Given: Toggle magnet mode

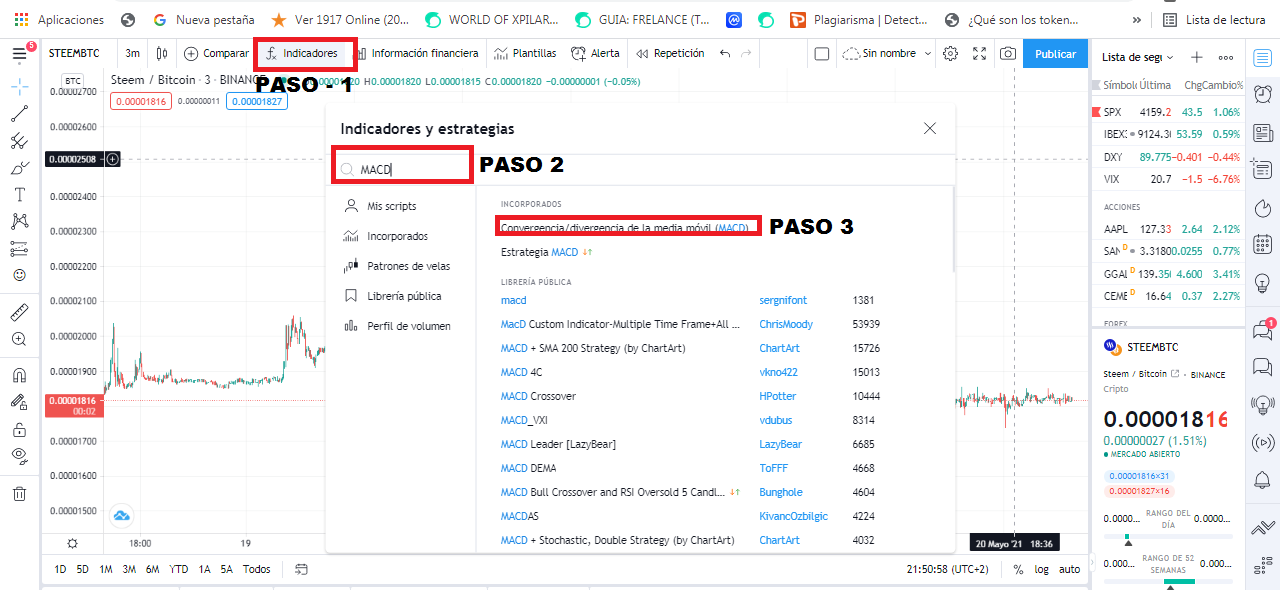Looking at the screenshot, I should tap(19, 376).
